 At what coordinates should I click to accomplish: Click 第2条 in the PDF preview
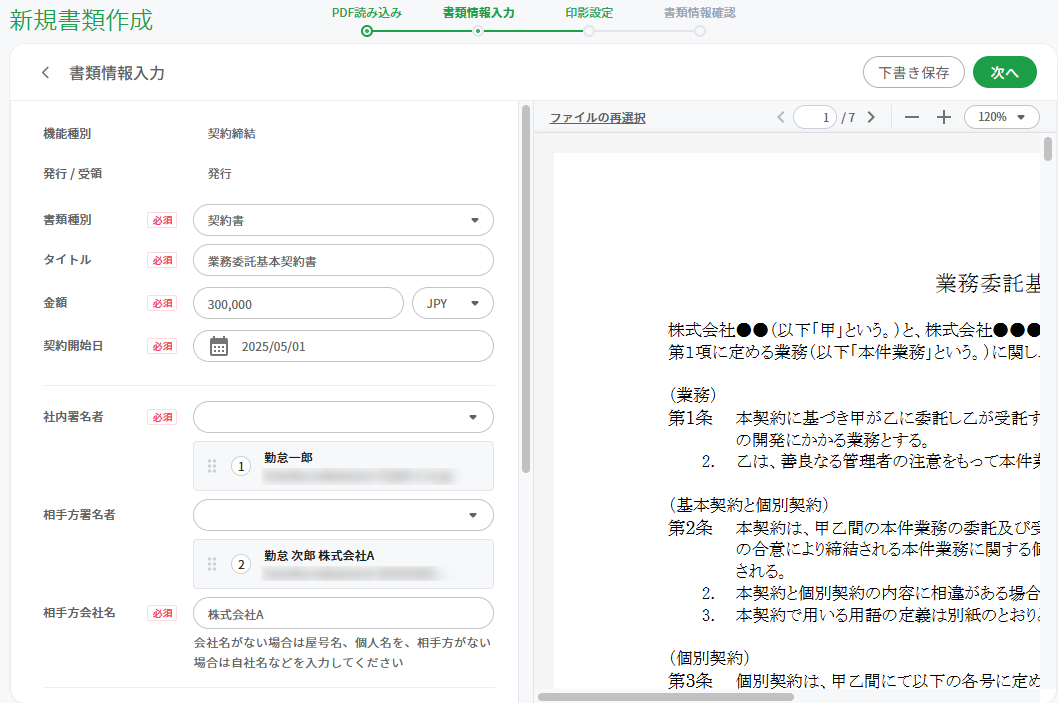(690, 528)
